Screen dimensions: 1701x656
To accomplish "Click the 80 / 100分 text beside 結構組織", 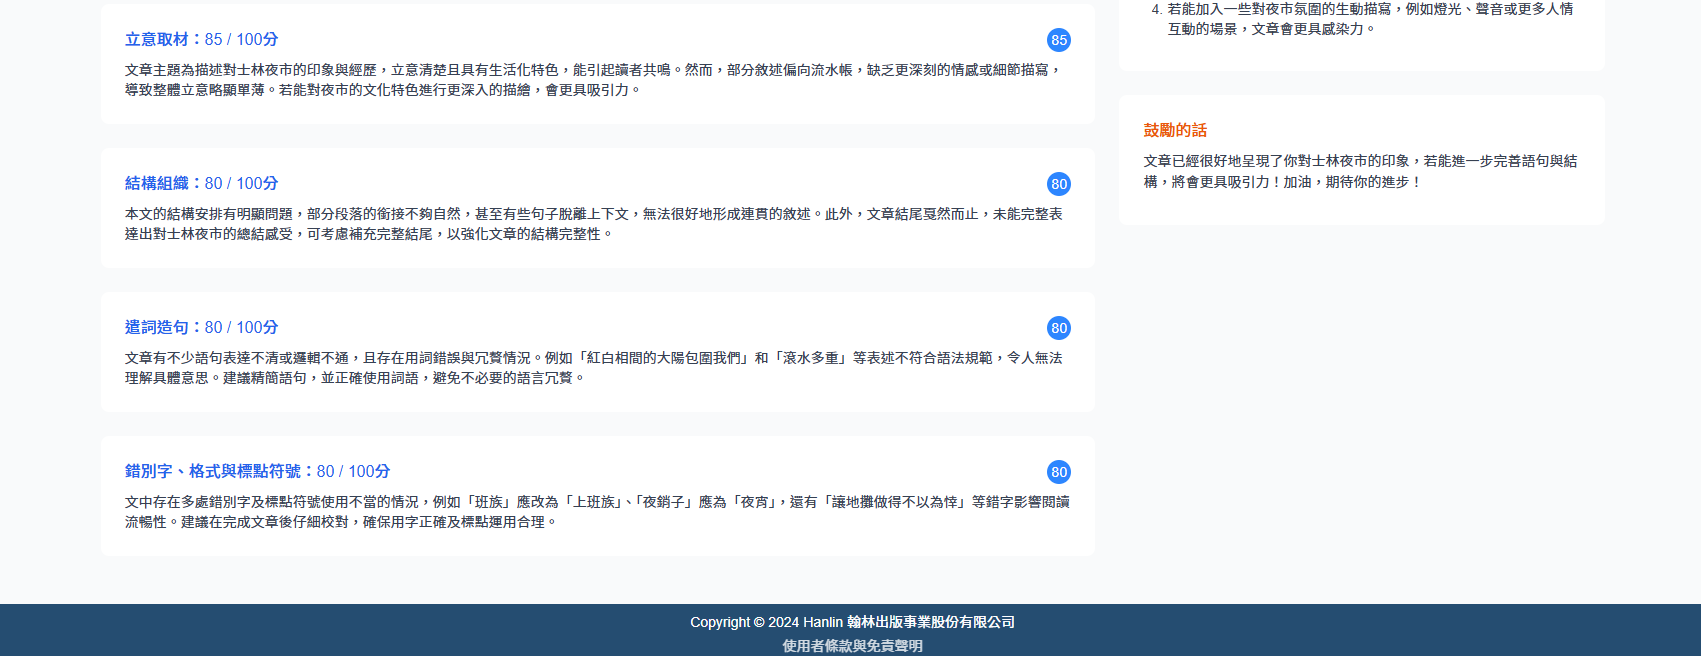I will pos(242,184).
